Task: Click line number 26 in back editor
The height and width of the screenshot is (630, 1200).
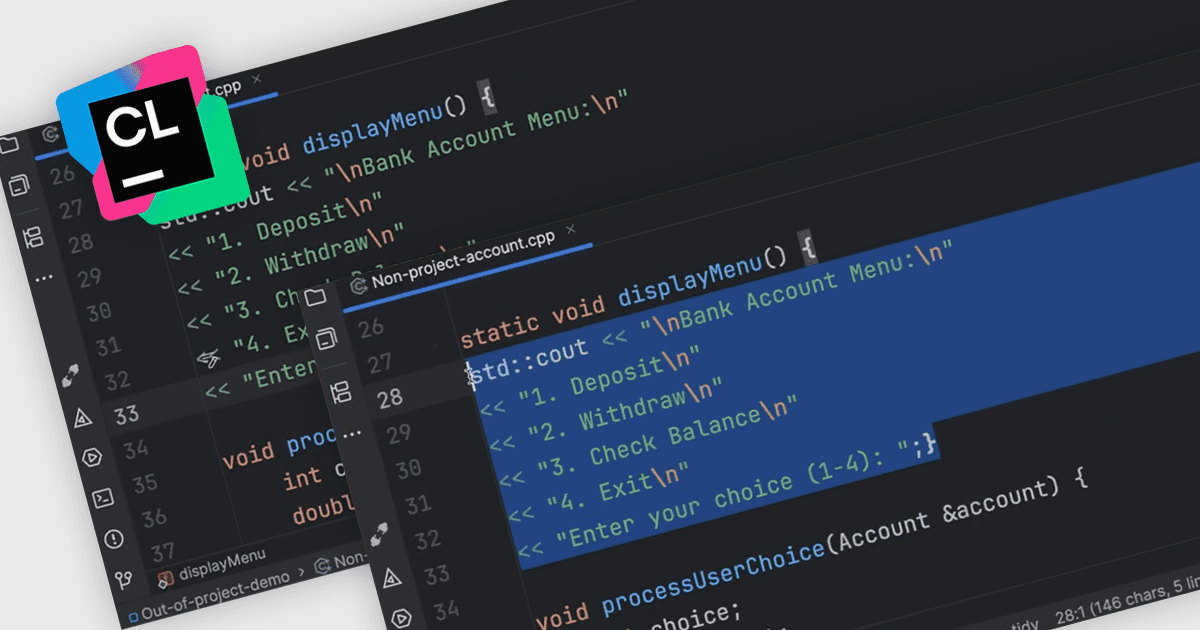Action: [62, 176]
